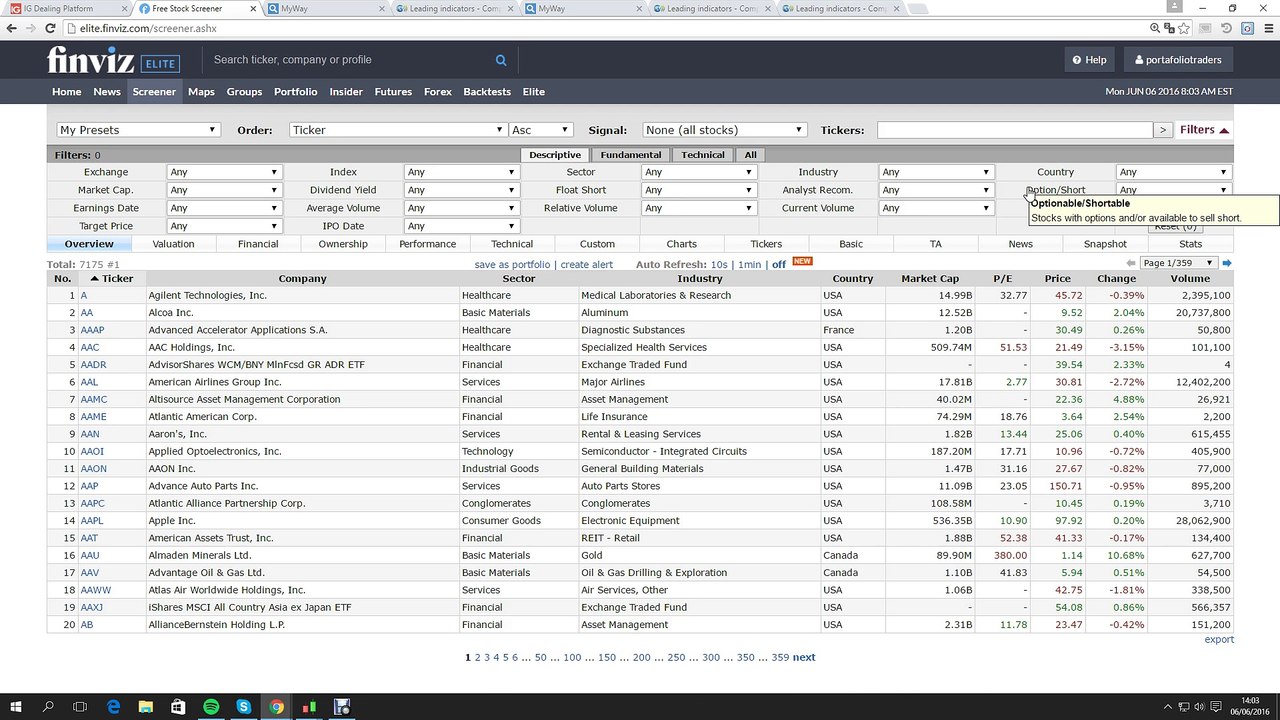Select the Valuation view tab
The height and width of the screenshot is (720, 1280).
[x=173, y=244]
